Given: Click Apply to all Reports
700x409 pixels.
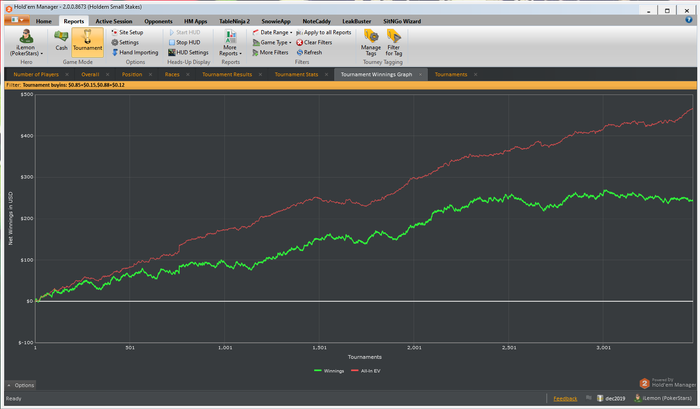Looking at the screenshot, I should point(324,32).
